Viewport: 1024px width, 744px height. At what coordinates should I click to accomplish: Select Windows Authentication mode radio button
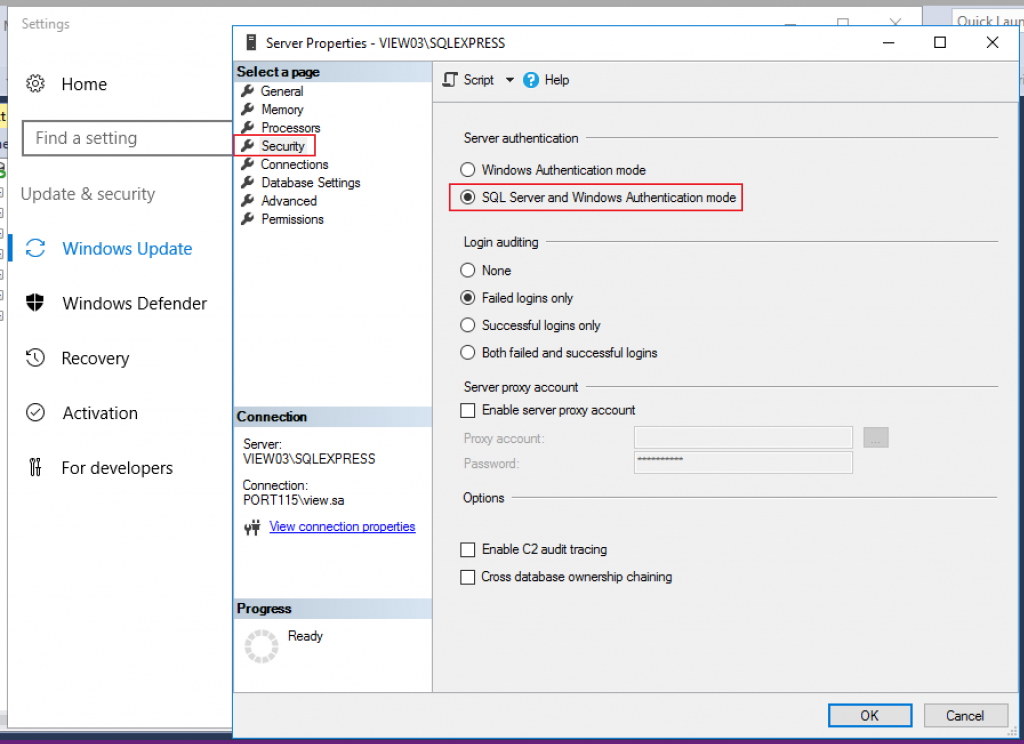468,171
